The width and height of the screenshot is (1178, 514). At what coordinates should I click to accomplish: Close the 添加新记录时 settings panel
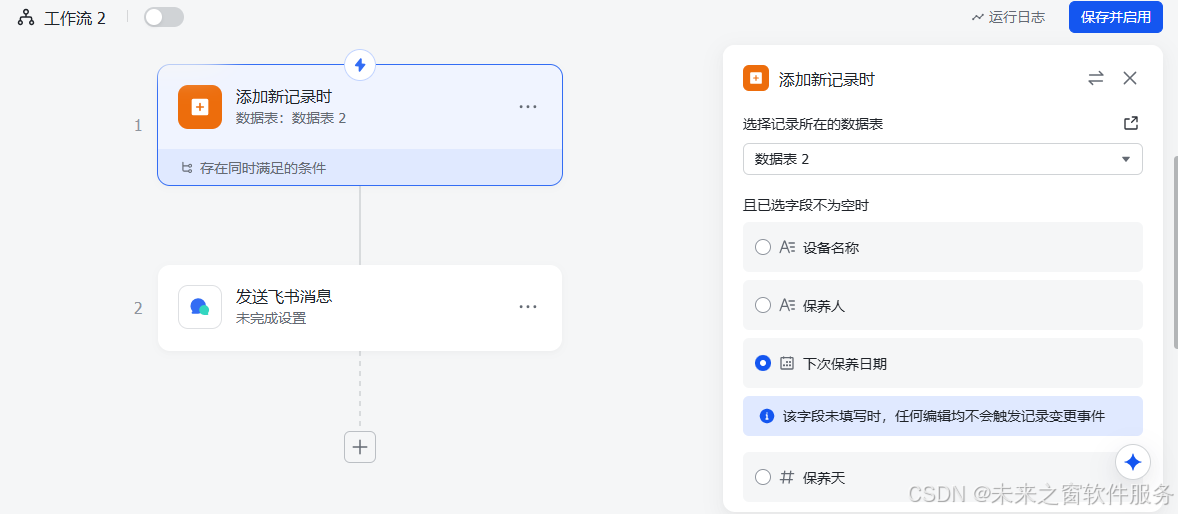coord(1130,78)
